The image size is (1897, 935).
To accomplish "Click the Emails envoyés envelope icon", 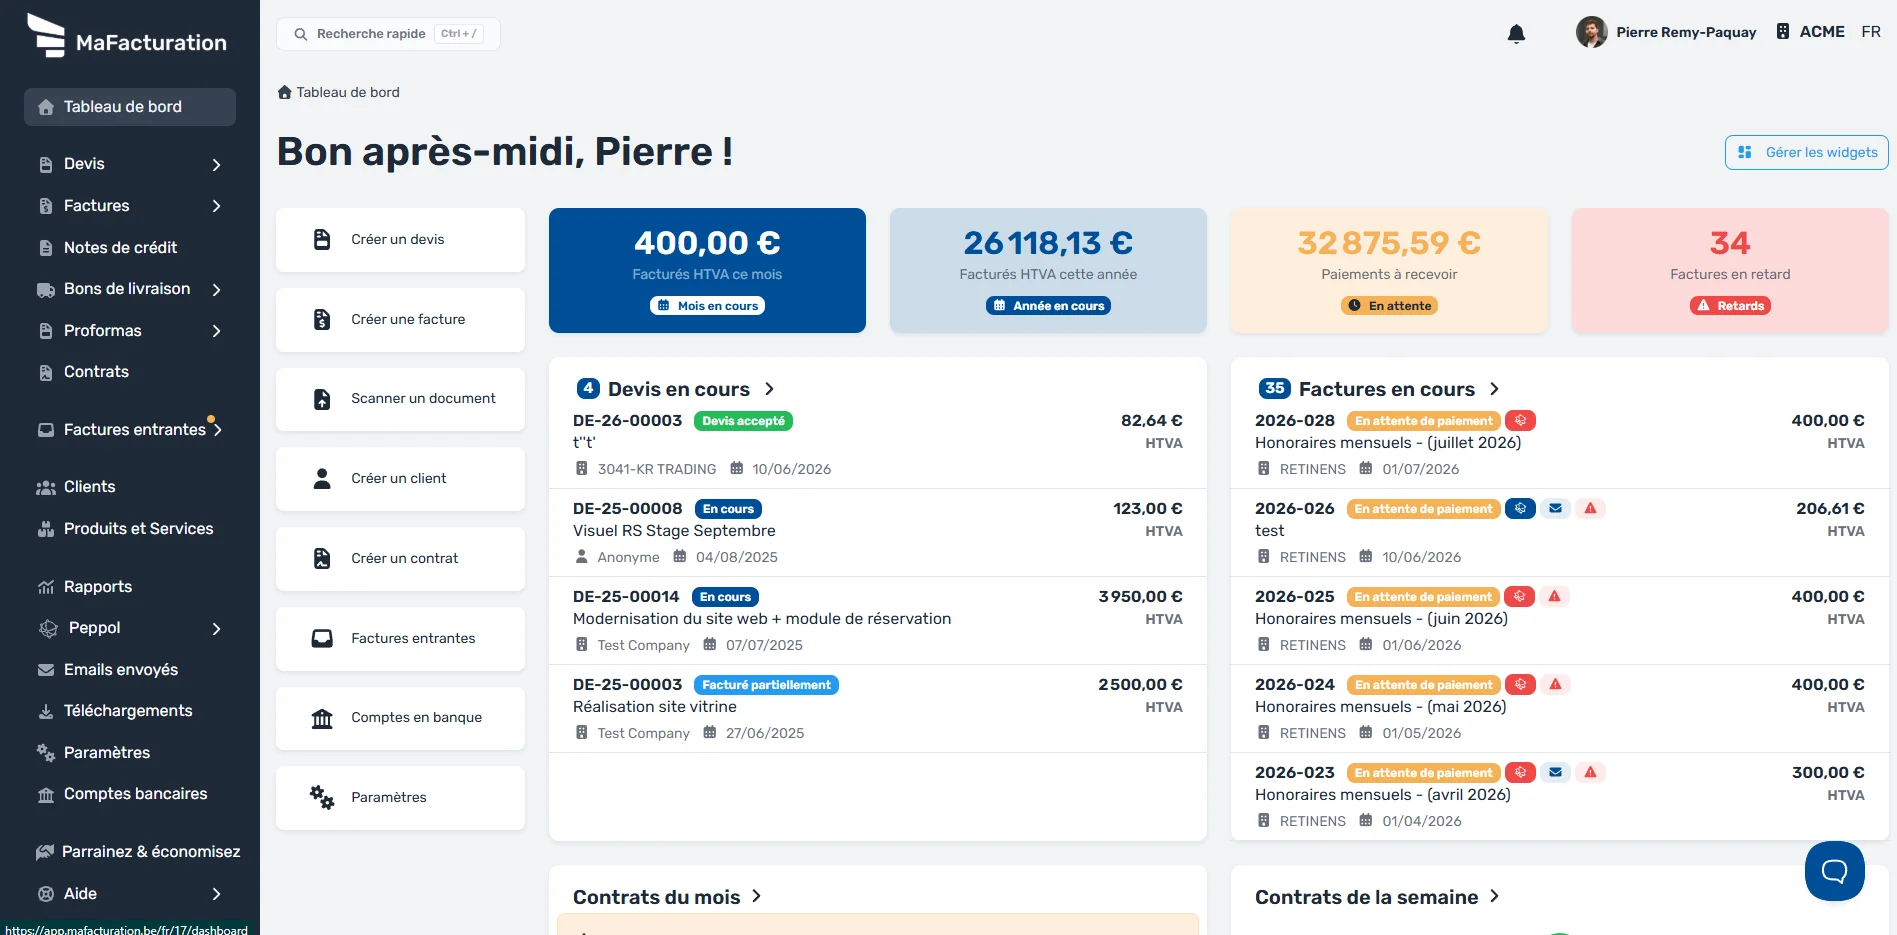I will [x=46, y=670].
